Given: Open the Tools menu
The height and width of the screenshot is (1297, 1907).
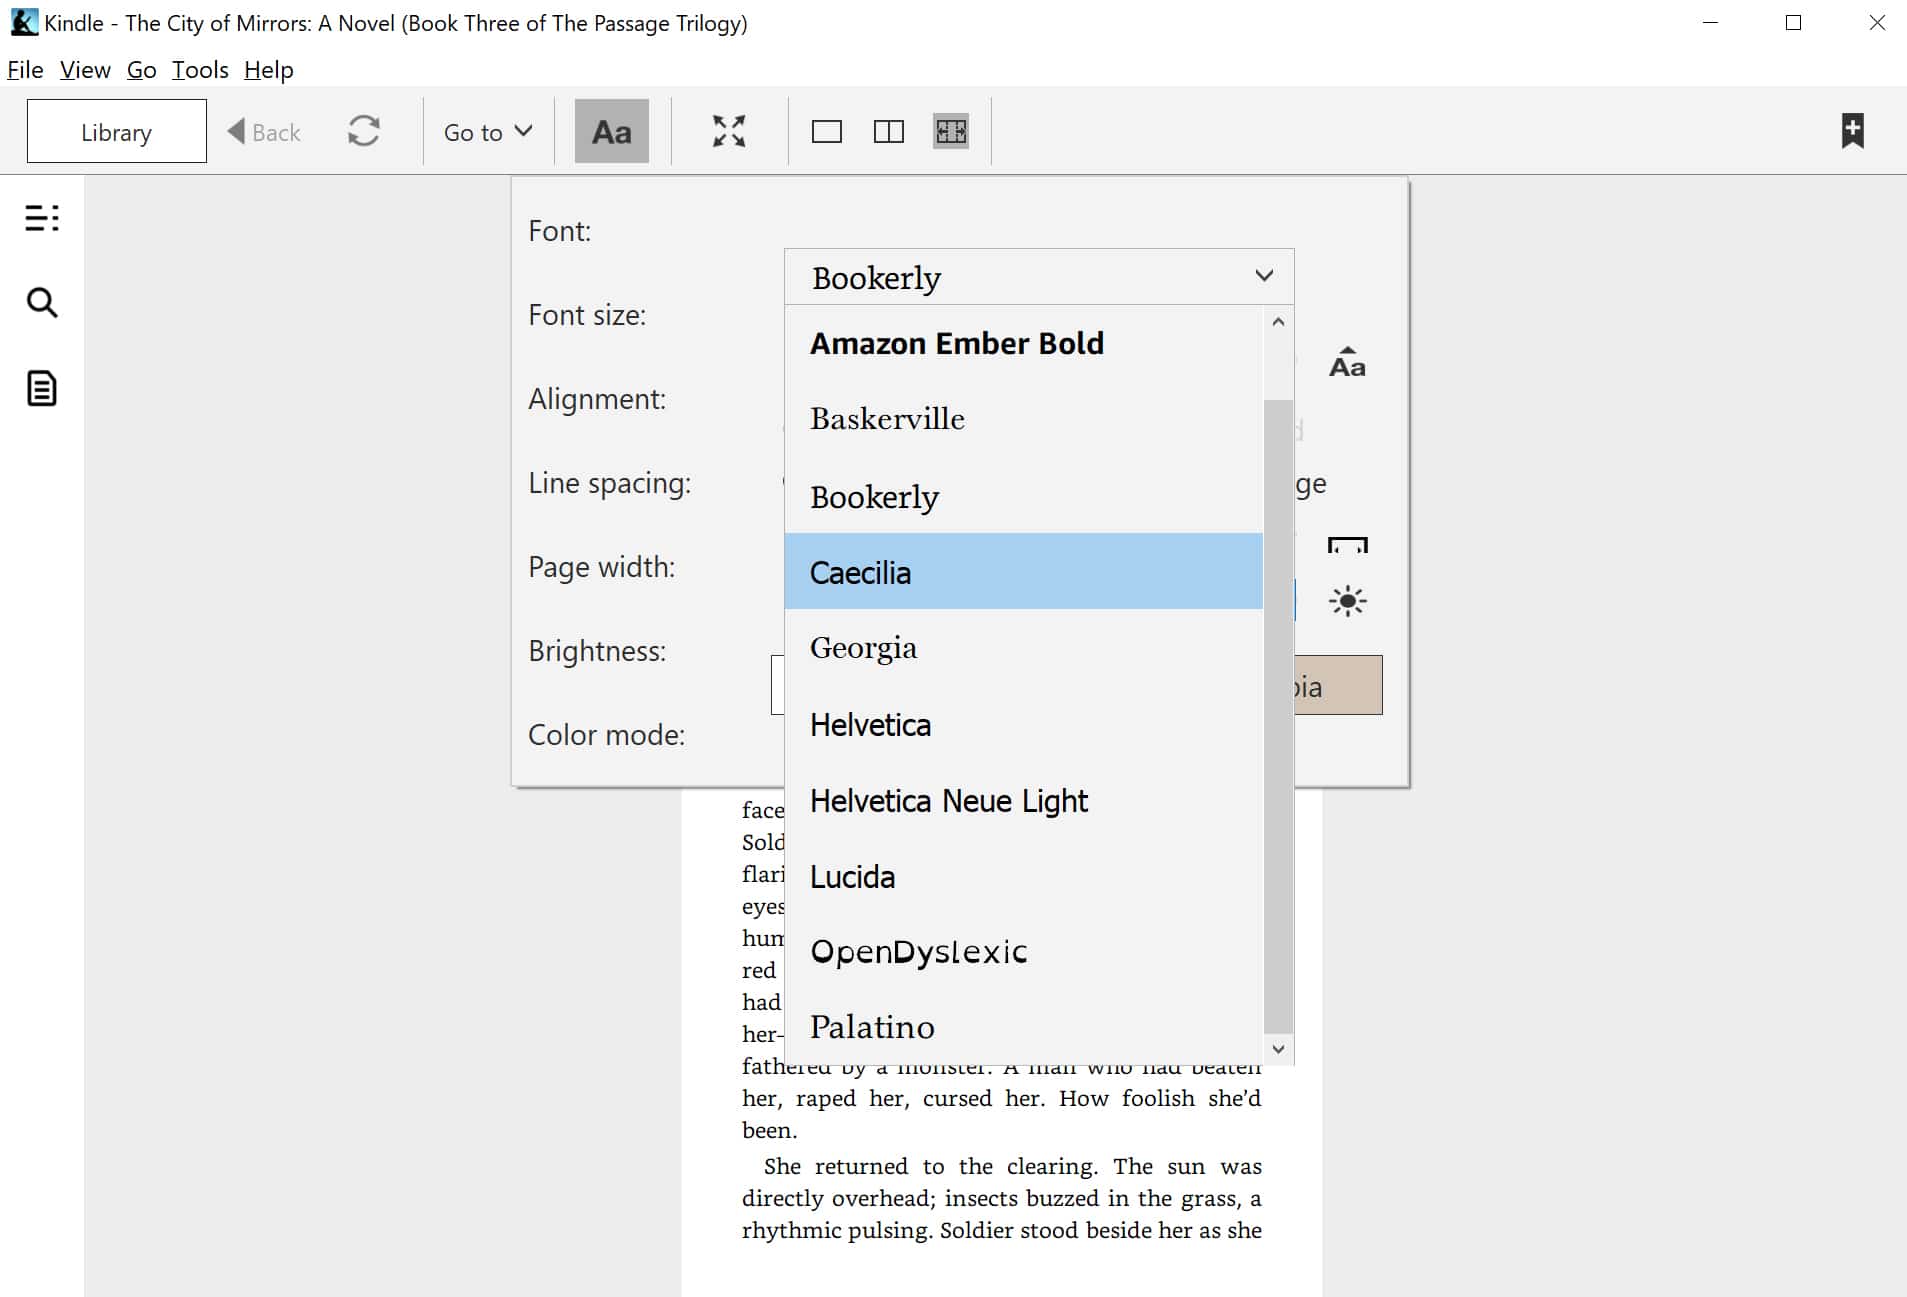Looking at the screenshot, I should coord(200,70).
